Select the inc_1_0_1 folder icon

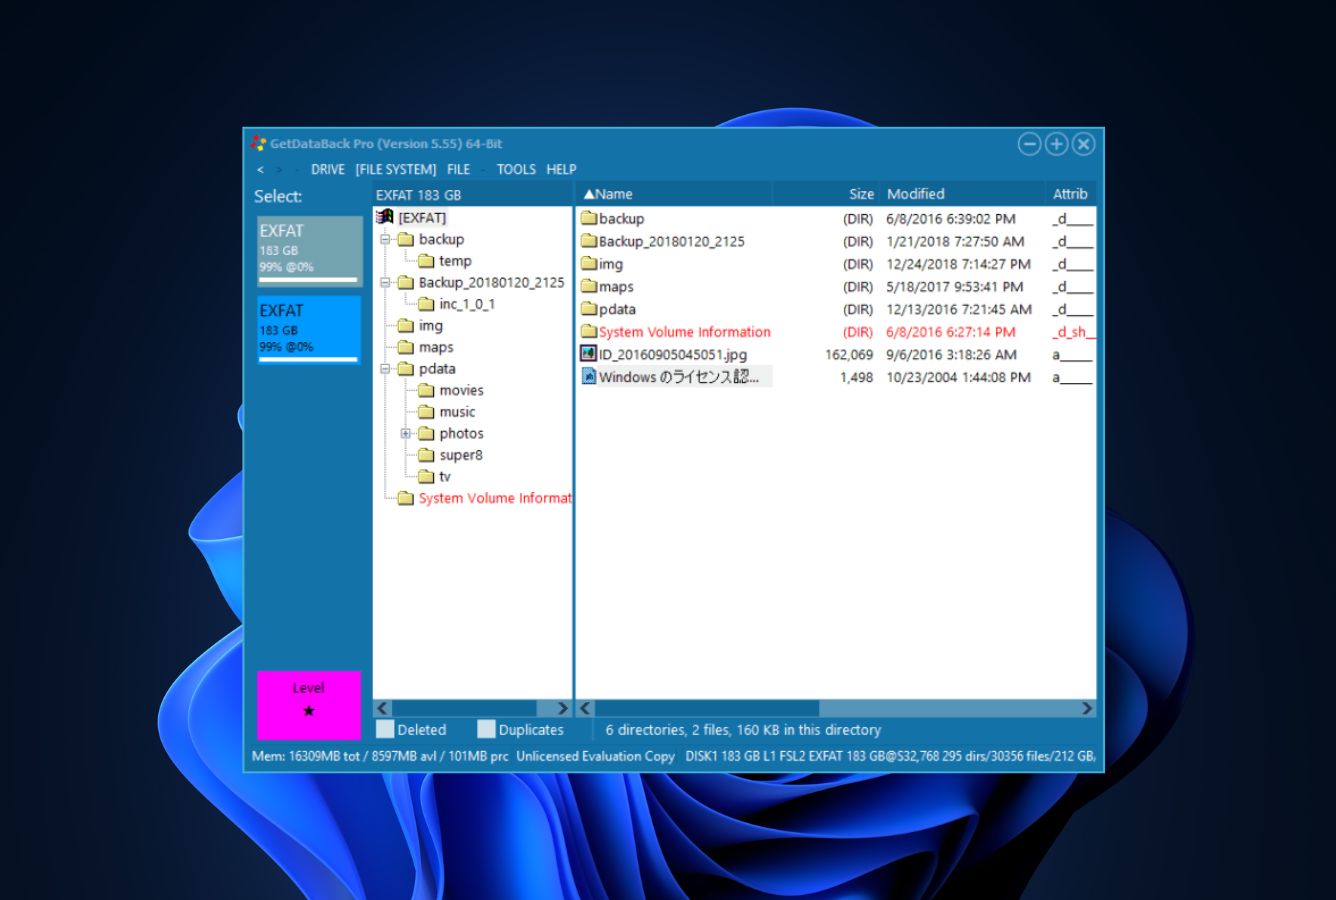coord(426,304)
